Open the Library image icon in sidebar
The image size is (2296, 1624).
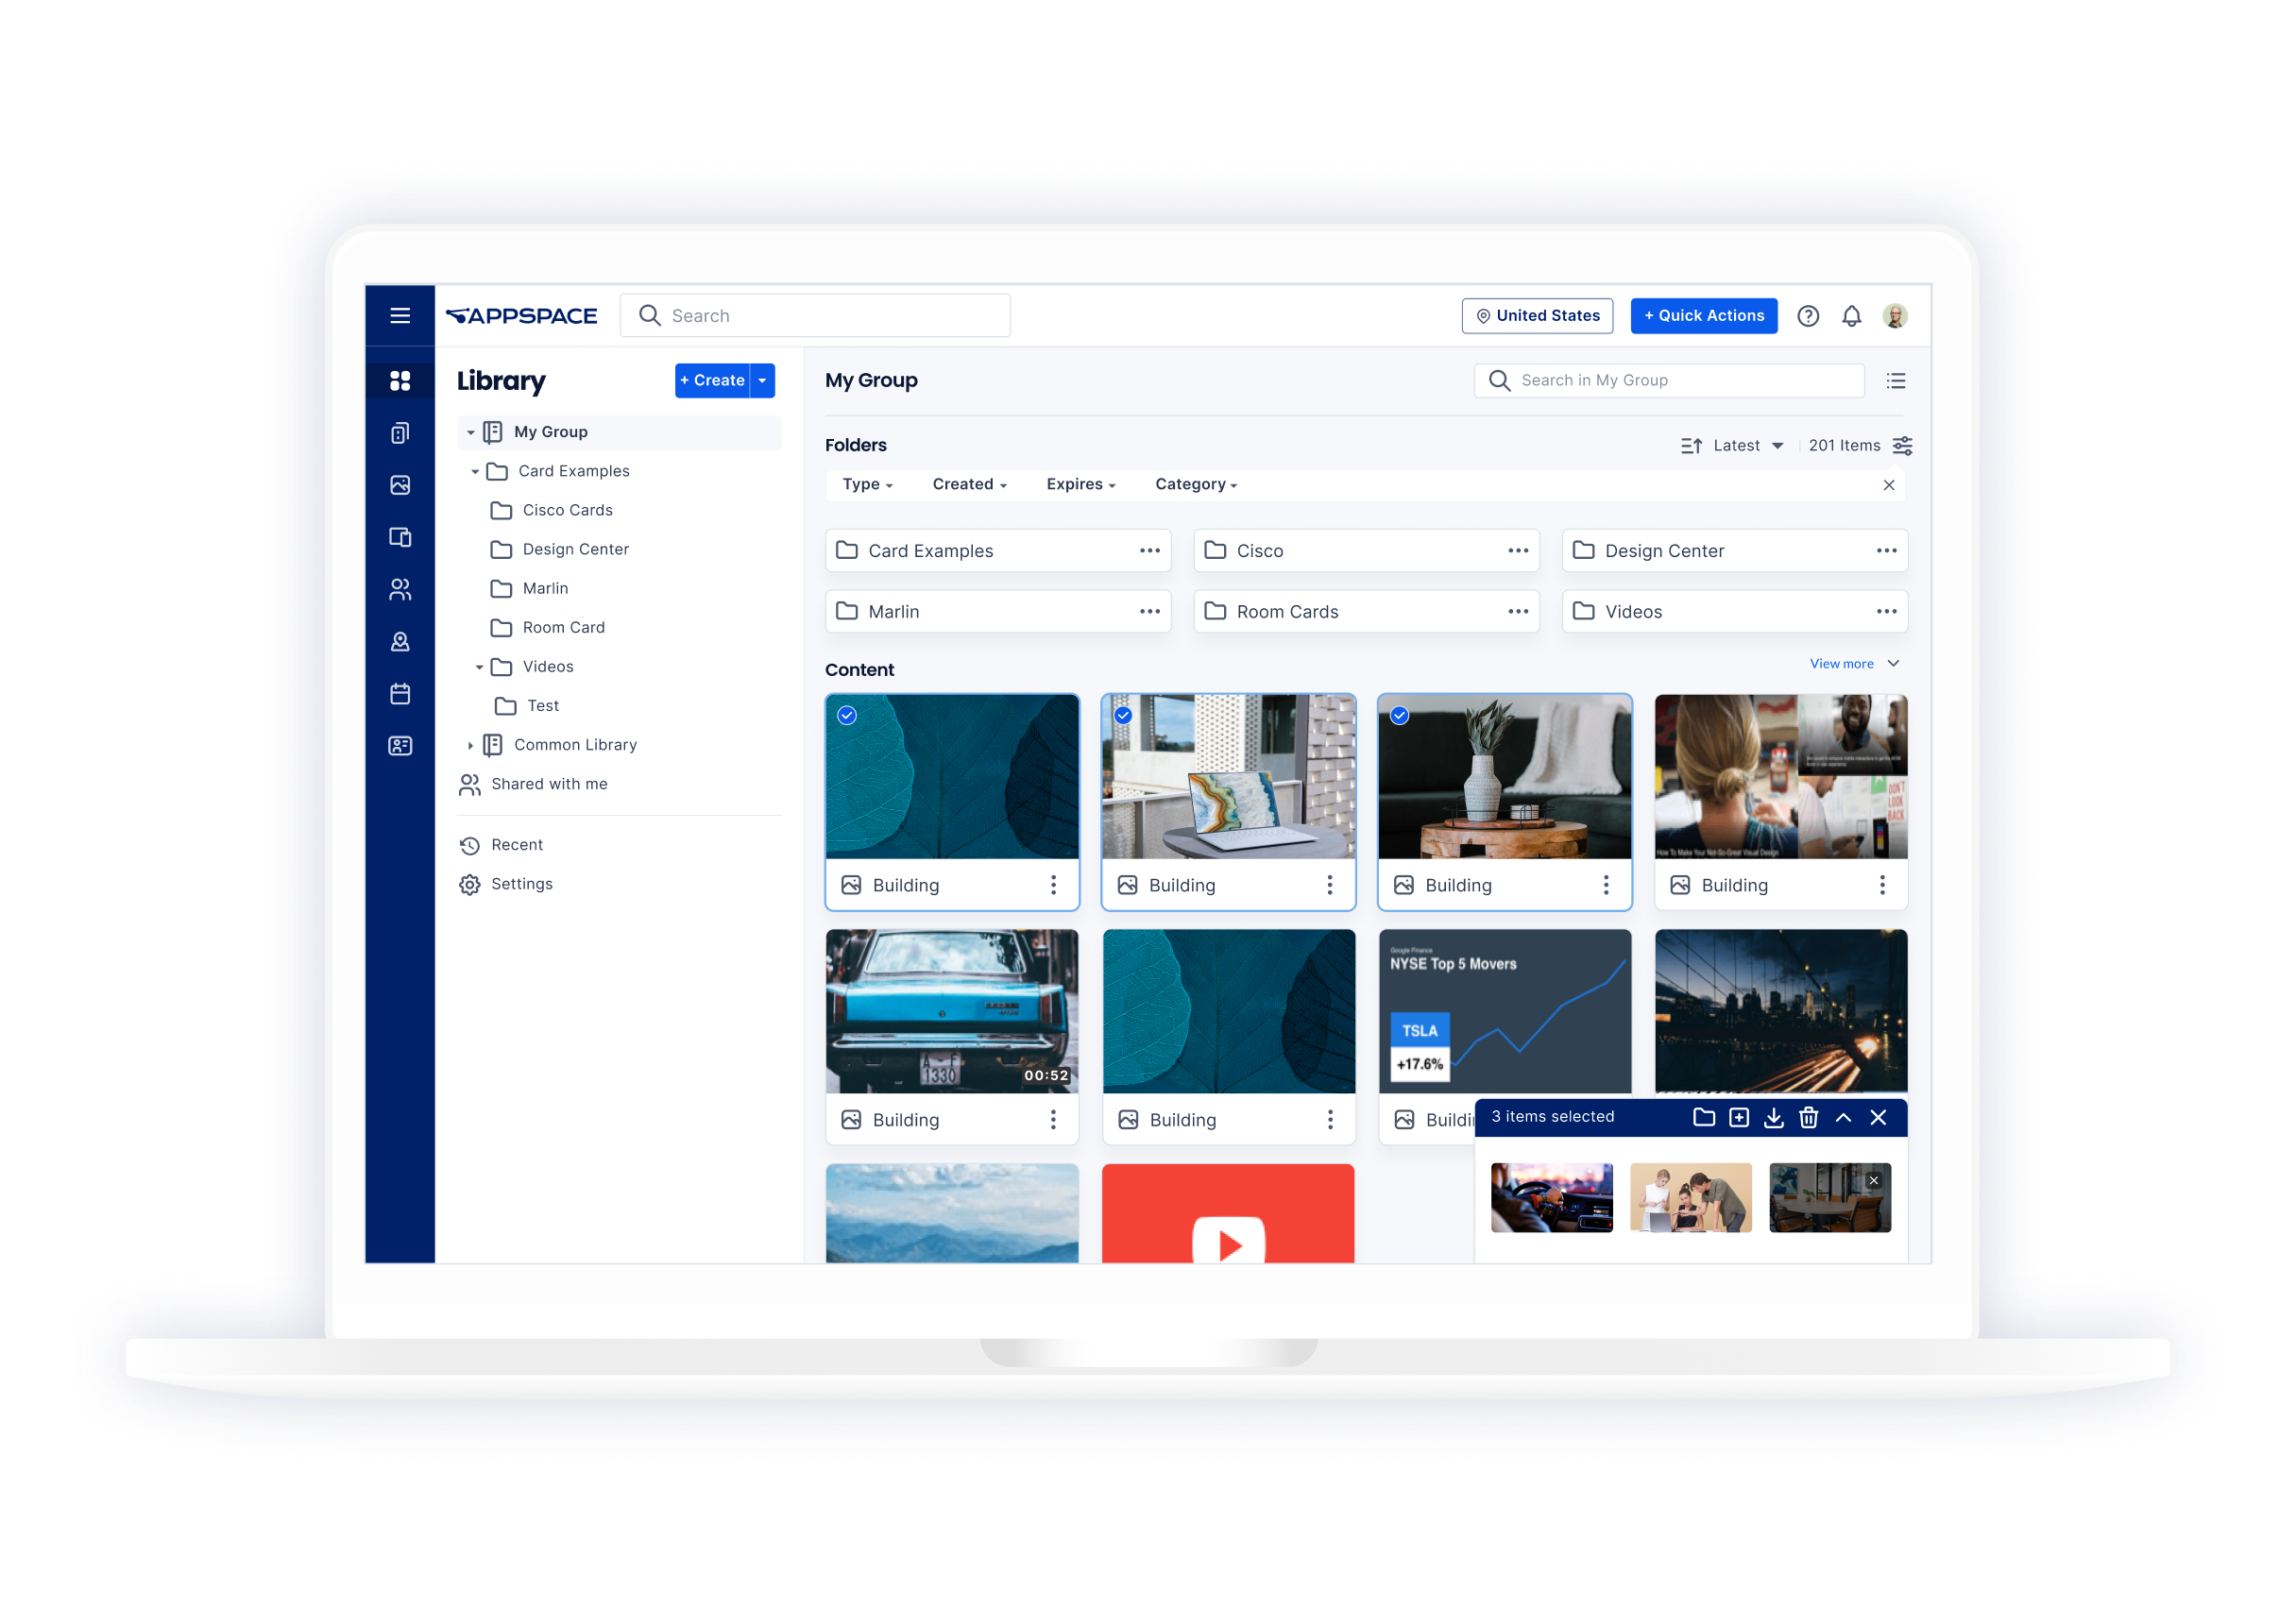point(400,485)
